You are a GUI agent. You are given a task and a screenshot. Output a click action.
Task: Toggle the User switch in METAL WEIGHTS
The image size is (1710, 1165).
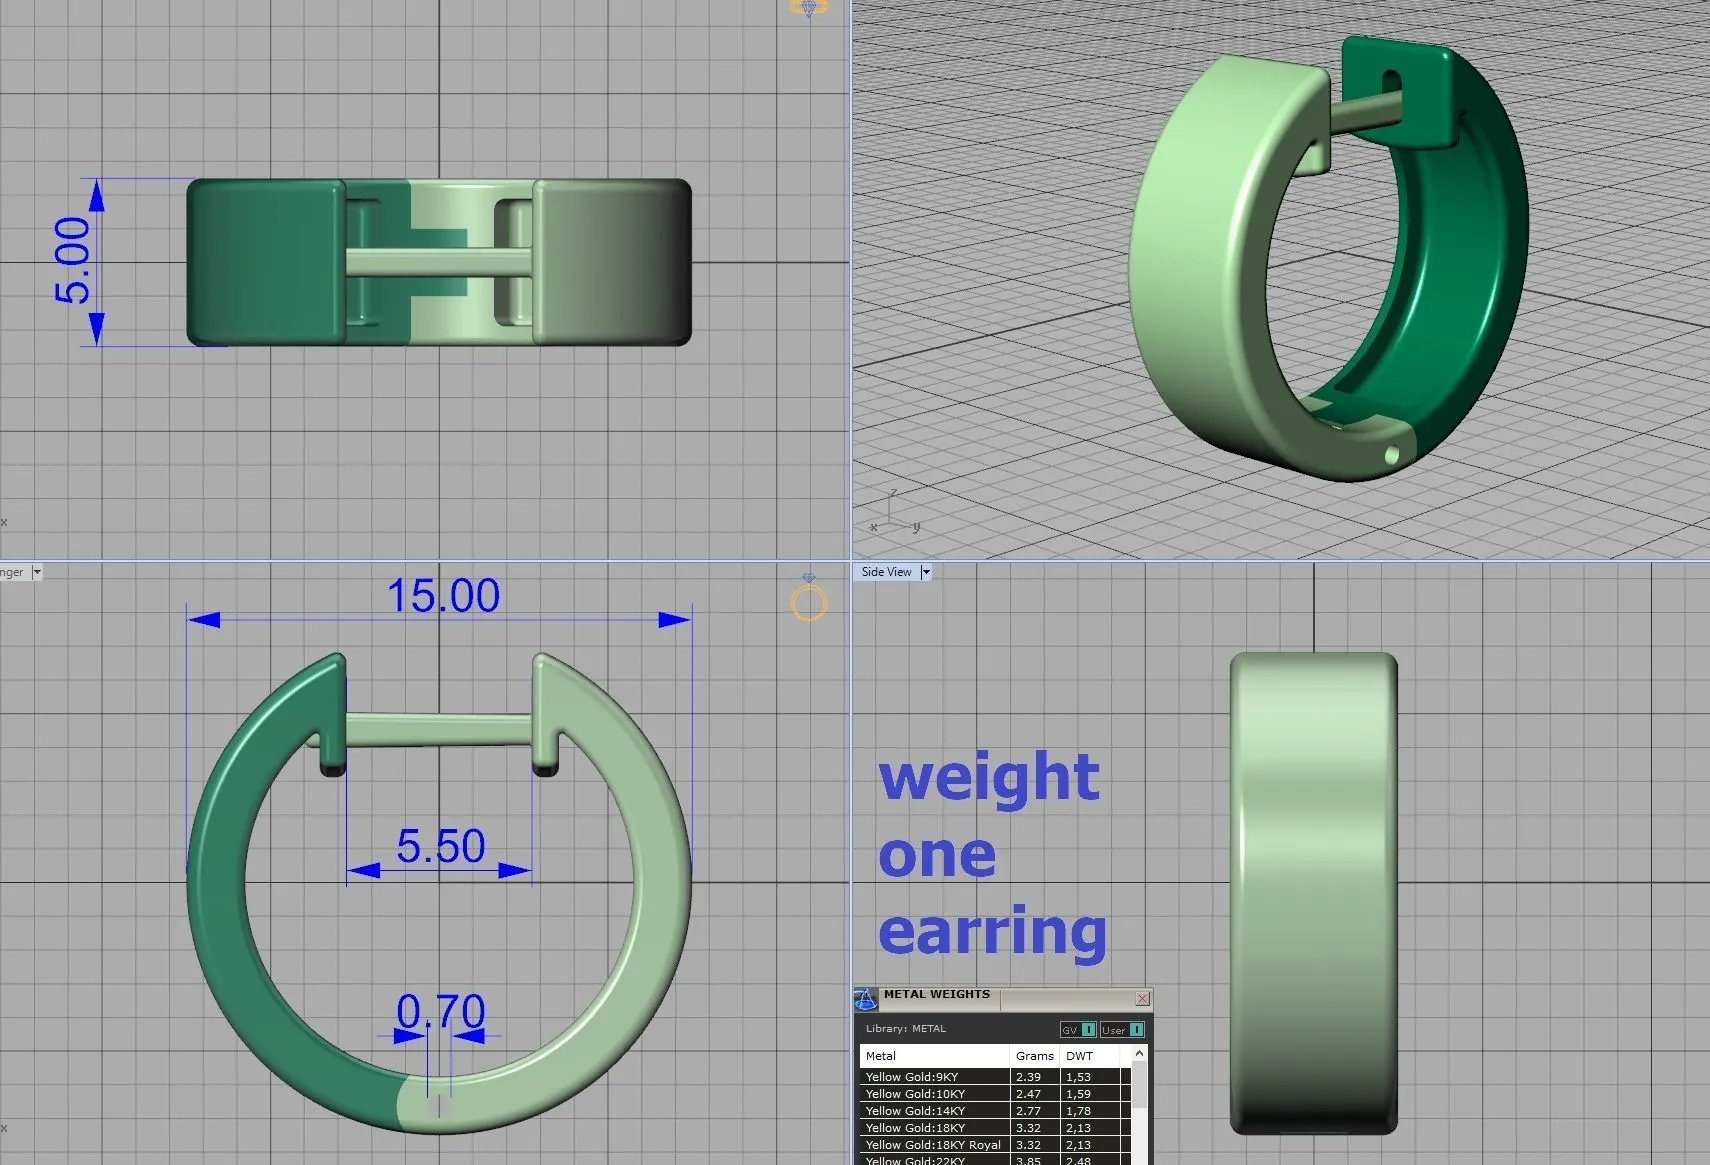pos(1137,1031)
